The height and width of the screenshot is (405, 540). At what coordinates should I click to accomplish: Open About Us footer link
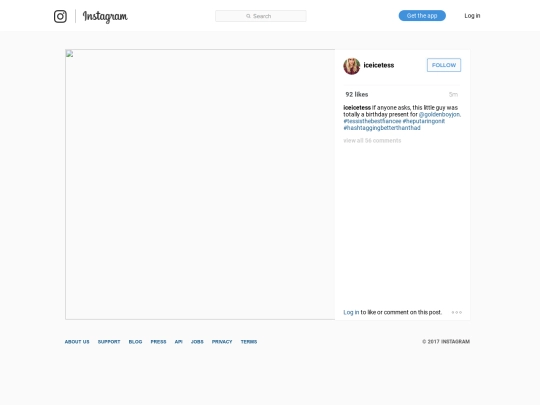[77, 342]
